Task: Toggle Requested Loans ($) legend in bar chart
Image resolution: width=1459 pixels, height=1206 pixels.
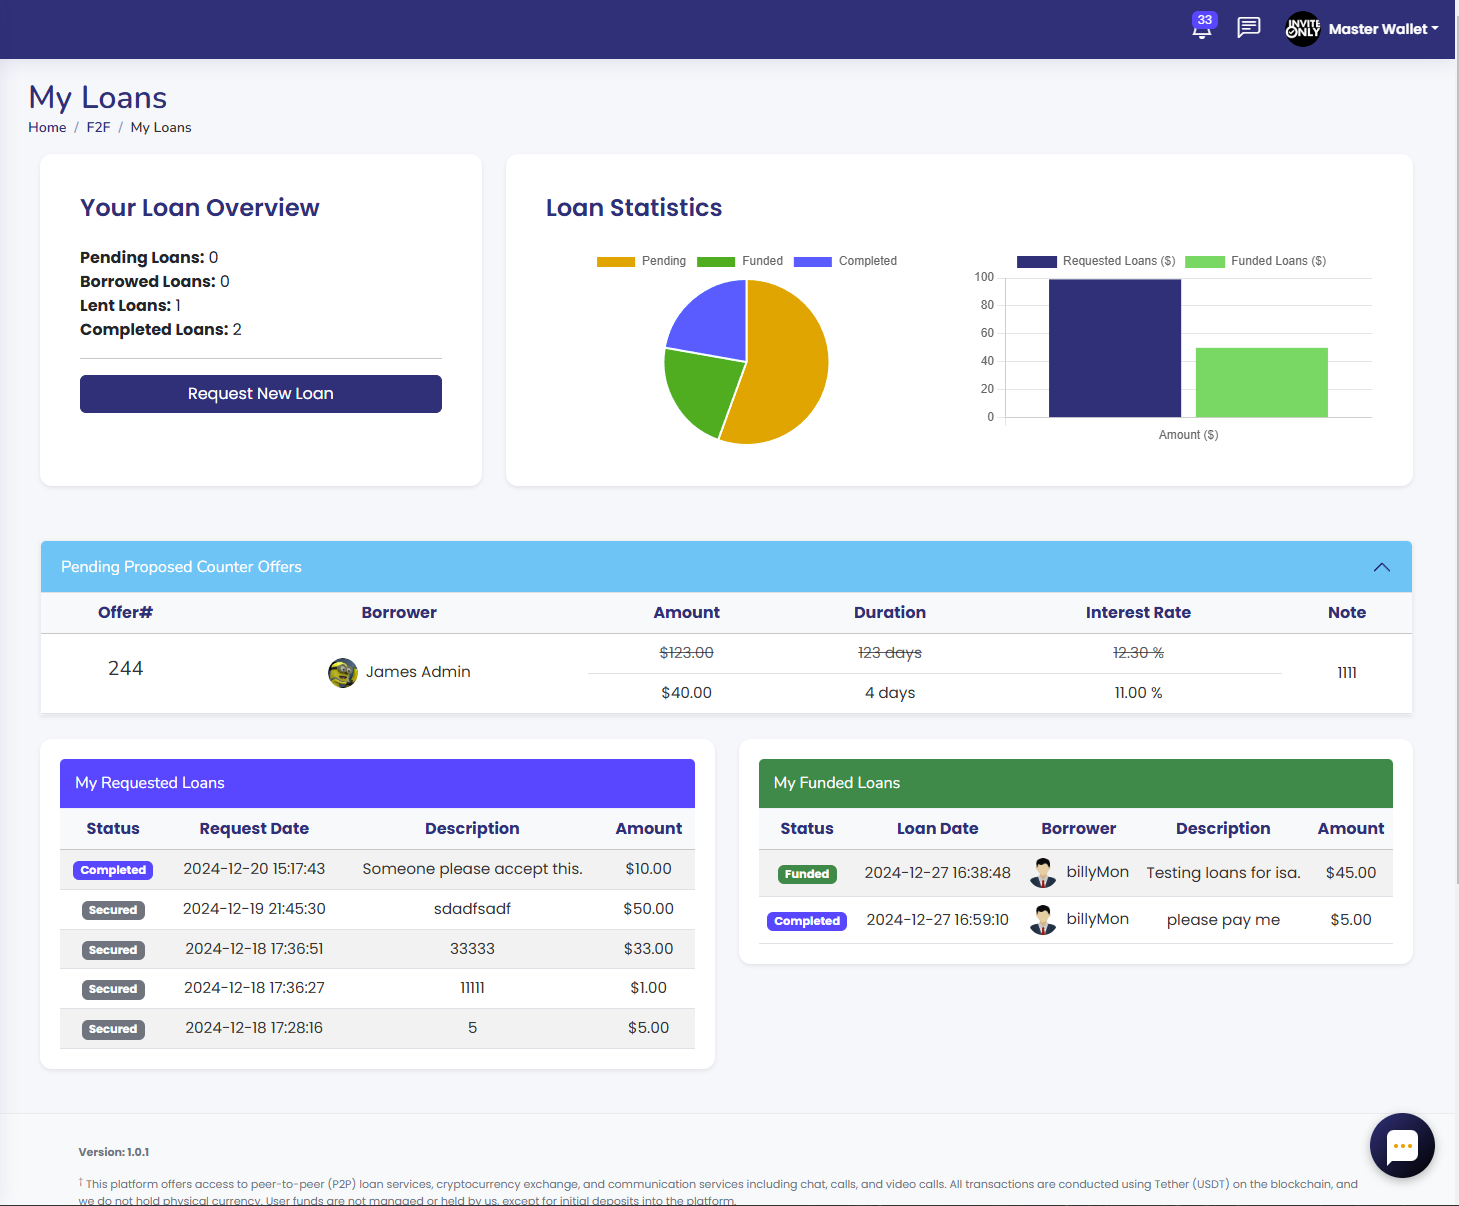Action: pos(1096,261)
